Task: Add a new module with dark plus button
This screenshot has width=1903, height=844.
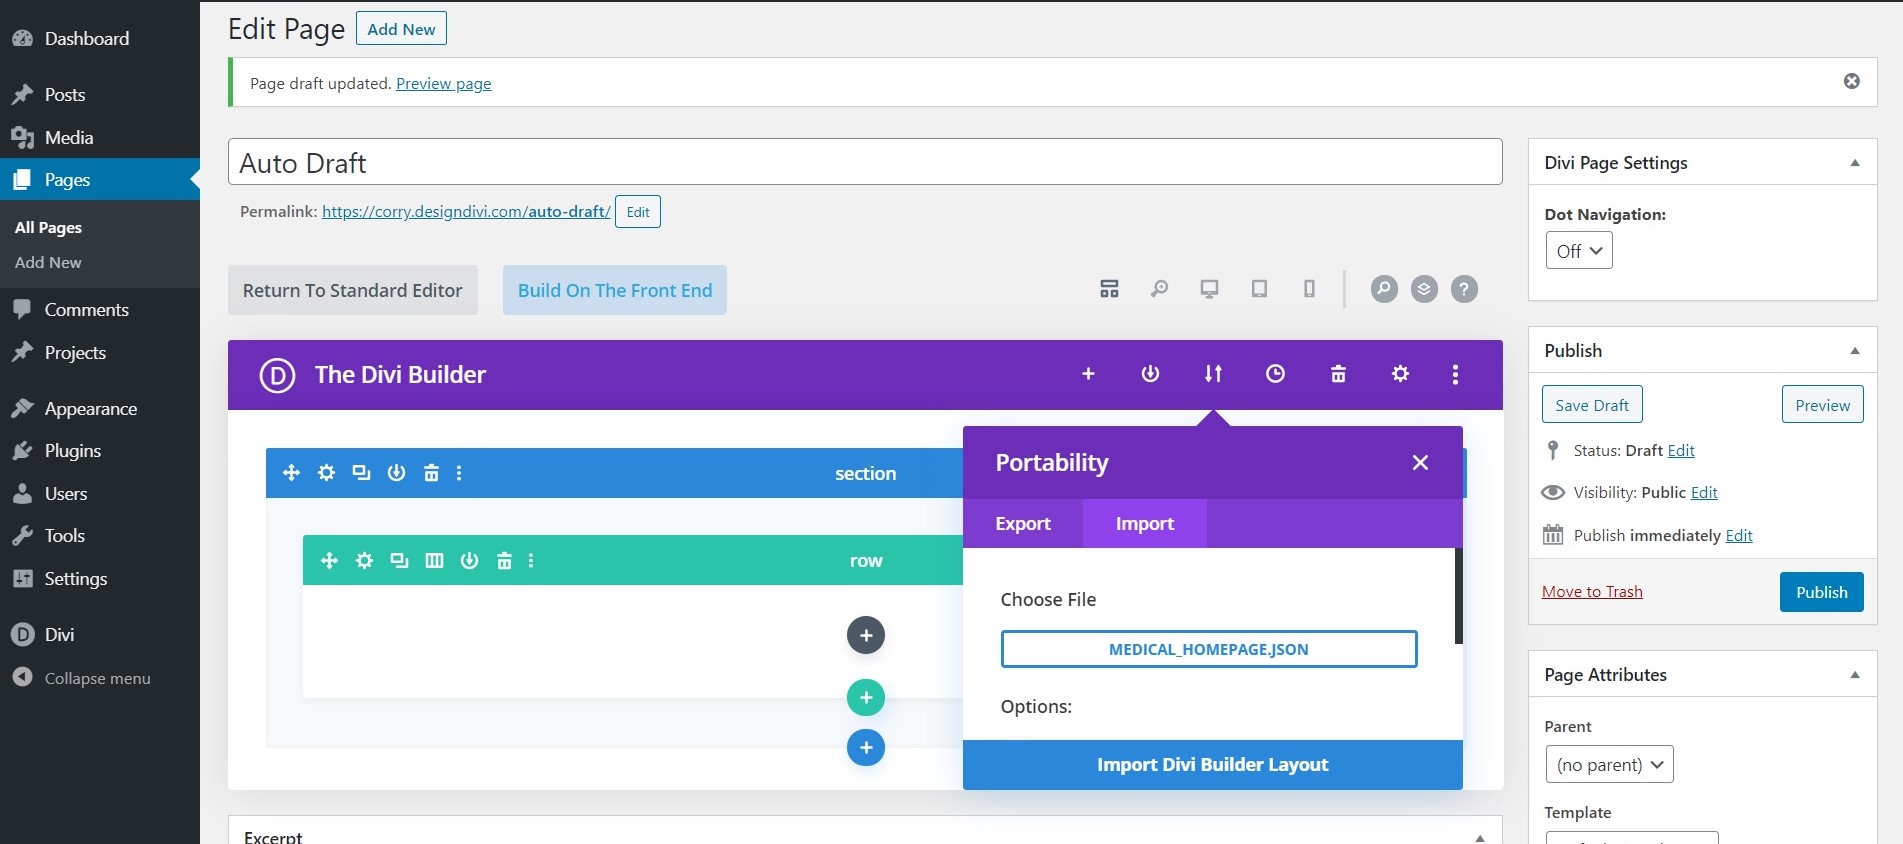Action: click(x=866, y=635)
